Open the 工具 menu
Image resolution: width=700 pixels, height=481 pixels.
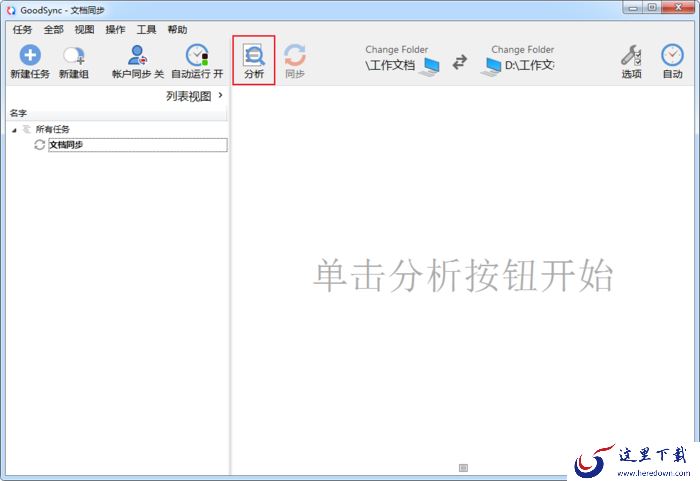[x=146, y=29]
